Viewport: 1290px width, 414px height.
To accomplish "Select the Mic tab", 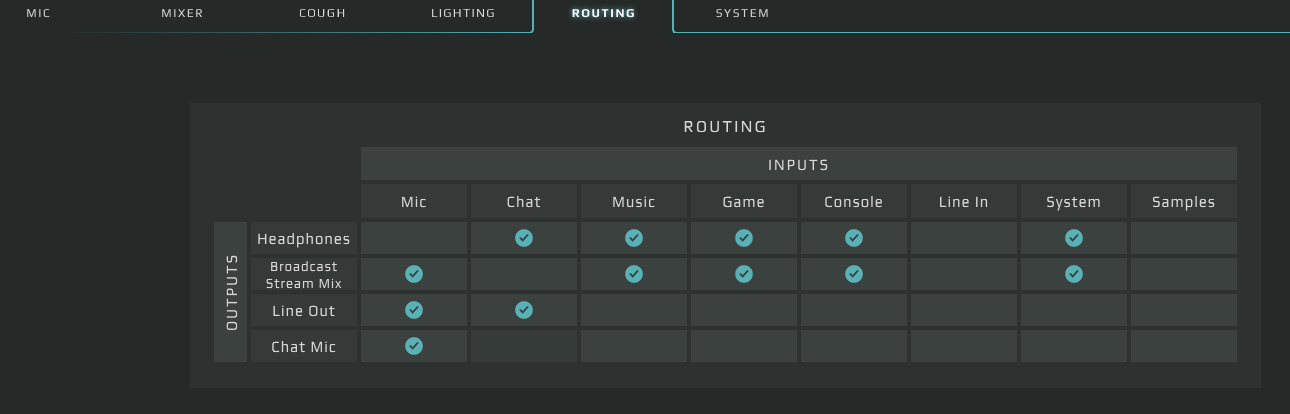I will point(38,14).
